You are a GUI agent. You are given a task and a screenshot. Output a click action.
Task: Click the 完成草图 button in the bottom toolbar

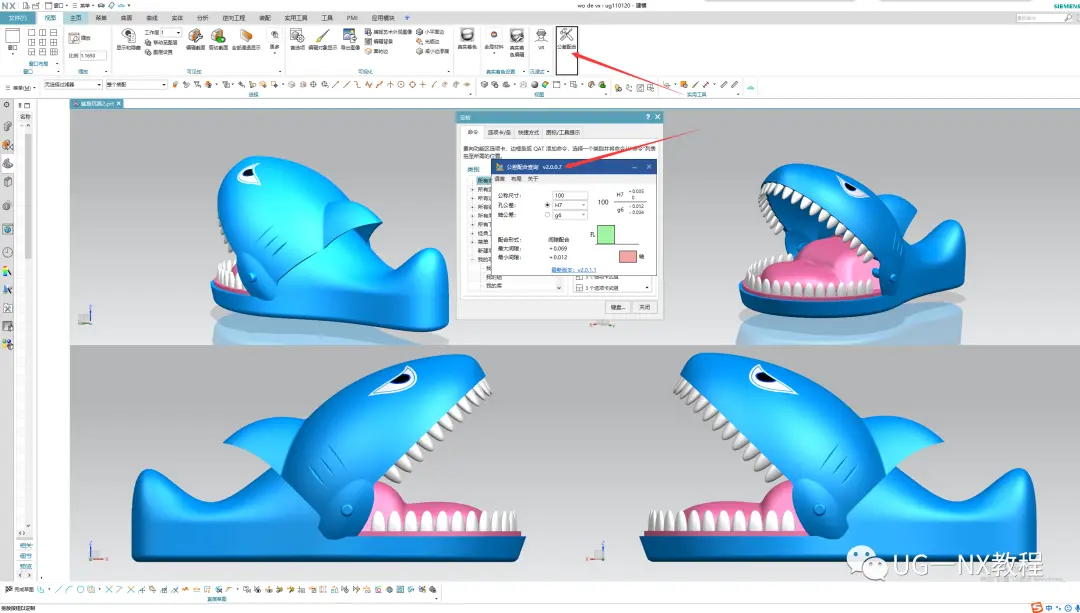[20, 590]
